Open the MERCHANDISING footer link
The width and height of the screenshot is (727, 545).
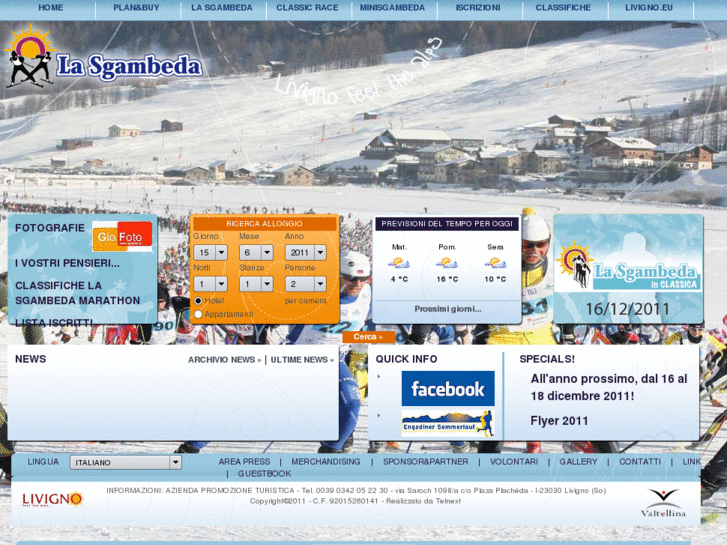325,462
